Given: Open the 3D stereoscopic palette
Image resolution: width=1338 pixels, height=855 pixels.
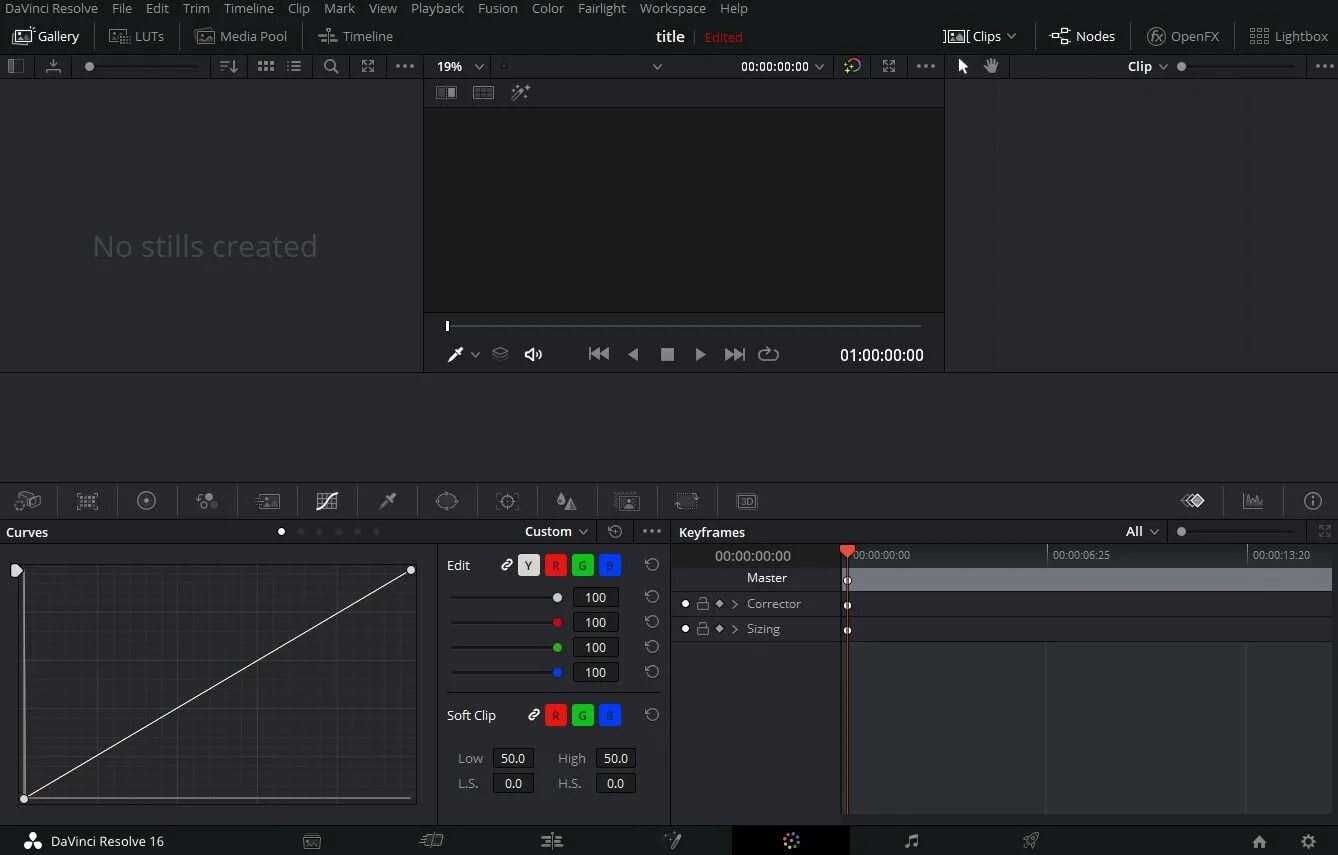Looking at the screenshot, I should [747, 501].
